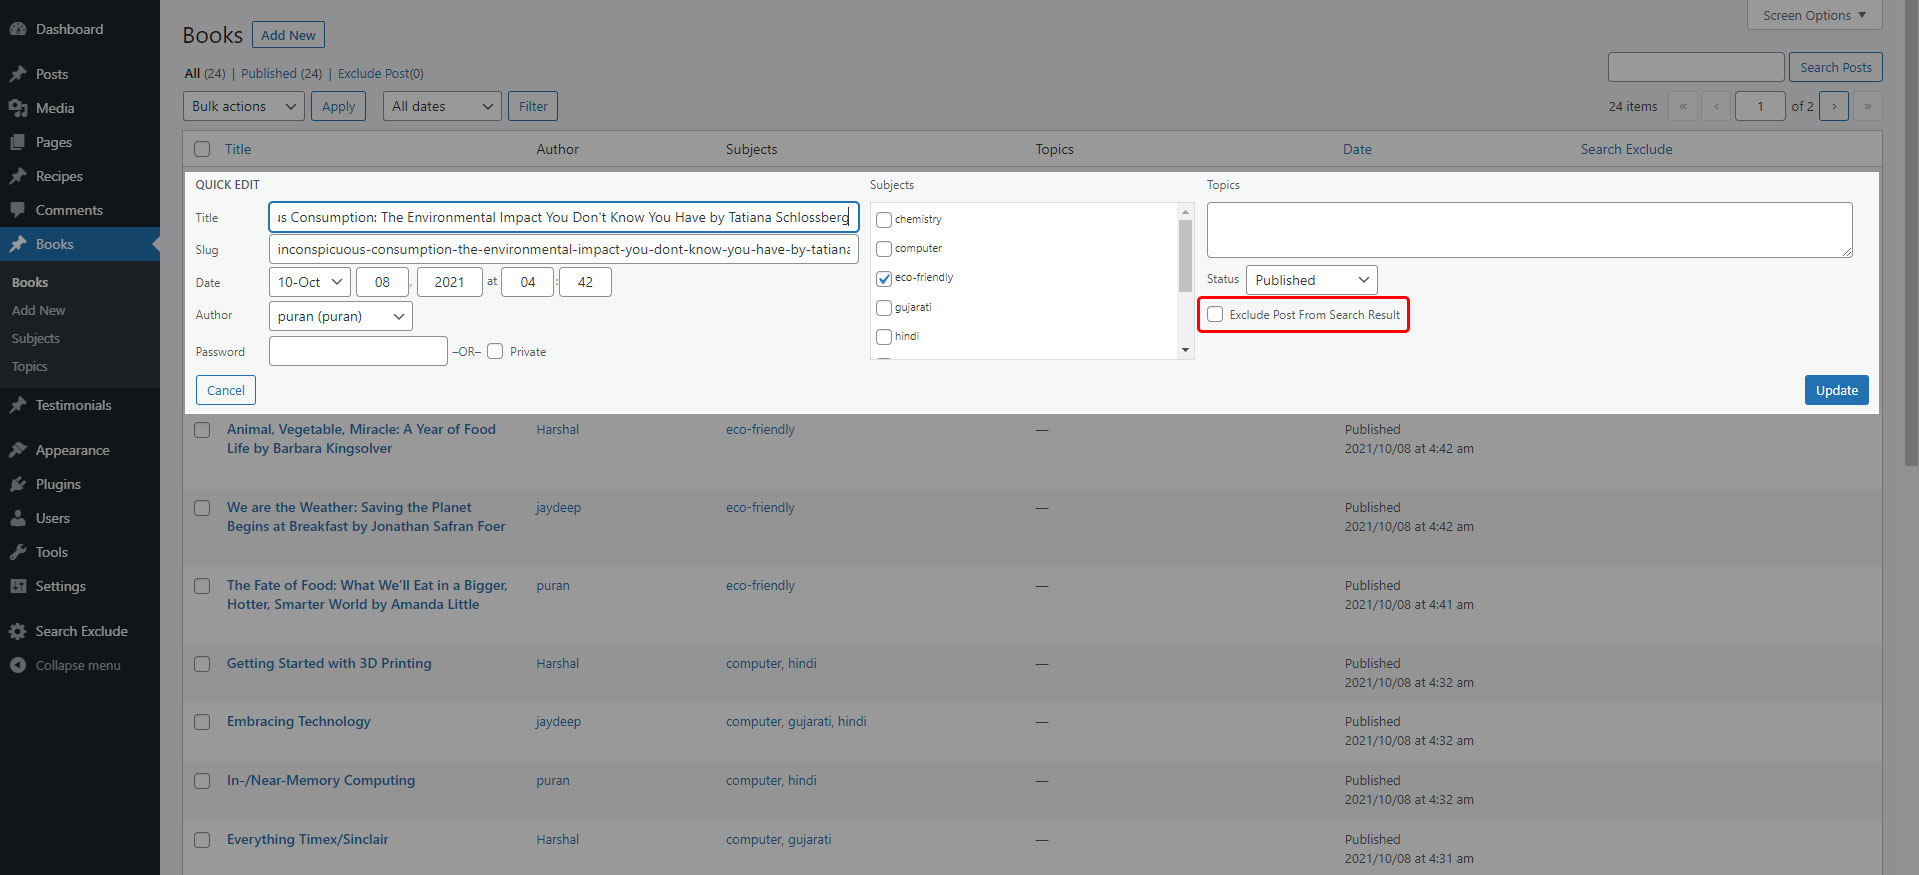Click the Plugins plug icon
Viewport: 1919px width, 875px height.
pyautogui.click(x=18, y=484)
